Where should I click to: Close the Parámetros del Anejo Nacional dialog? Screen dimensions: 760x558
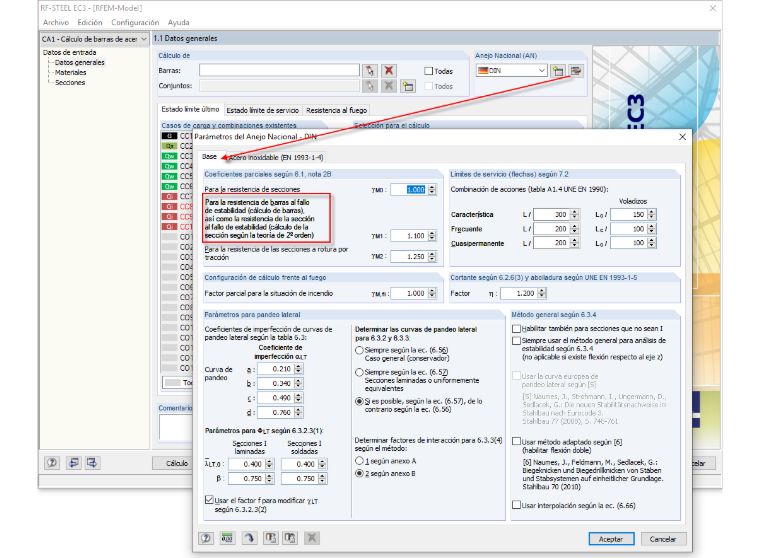click(x=682, y=137)
